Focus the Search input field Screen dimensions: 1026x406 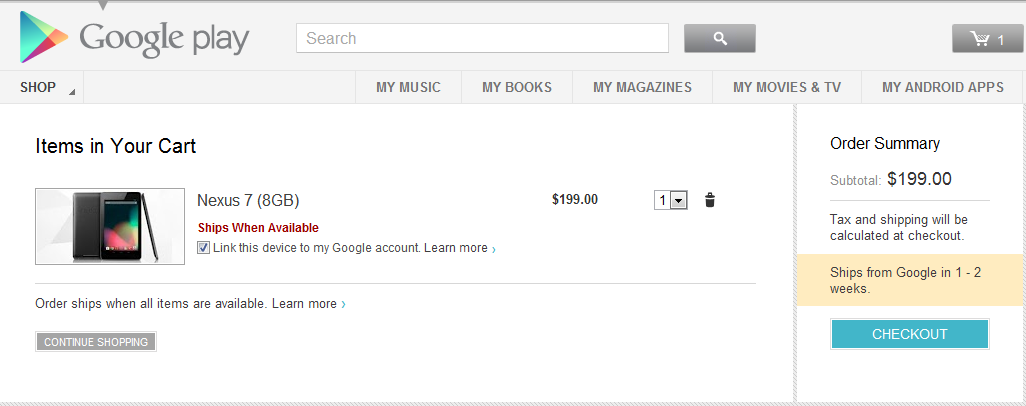(482, 38)
